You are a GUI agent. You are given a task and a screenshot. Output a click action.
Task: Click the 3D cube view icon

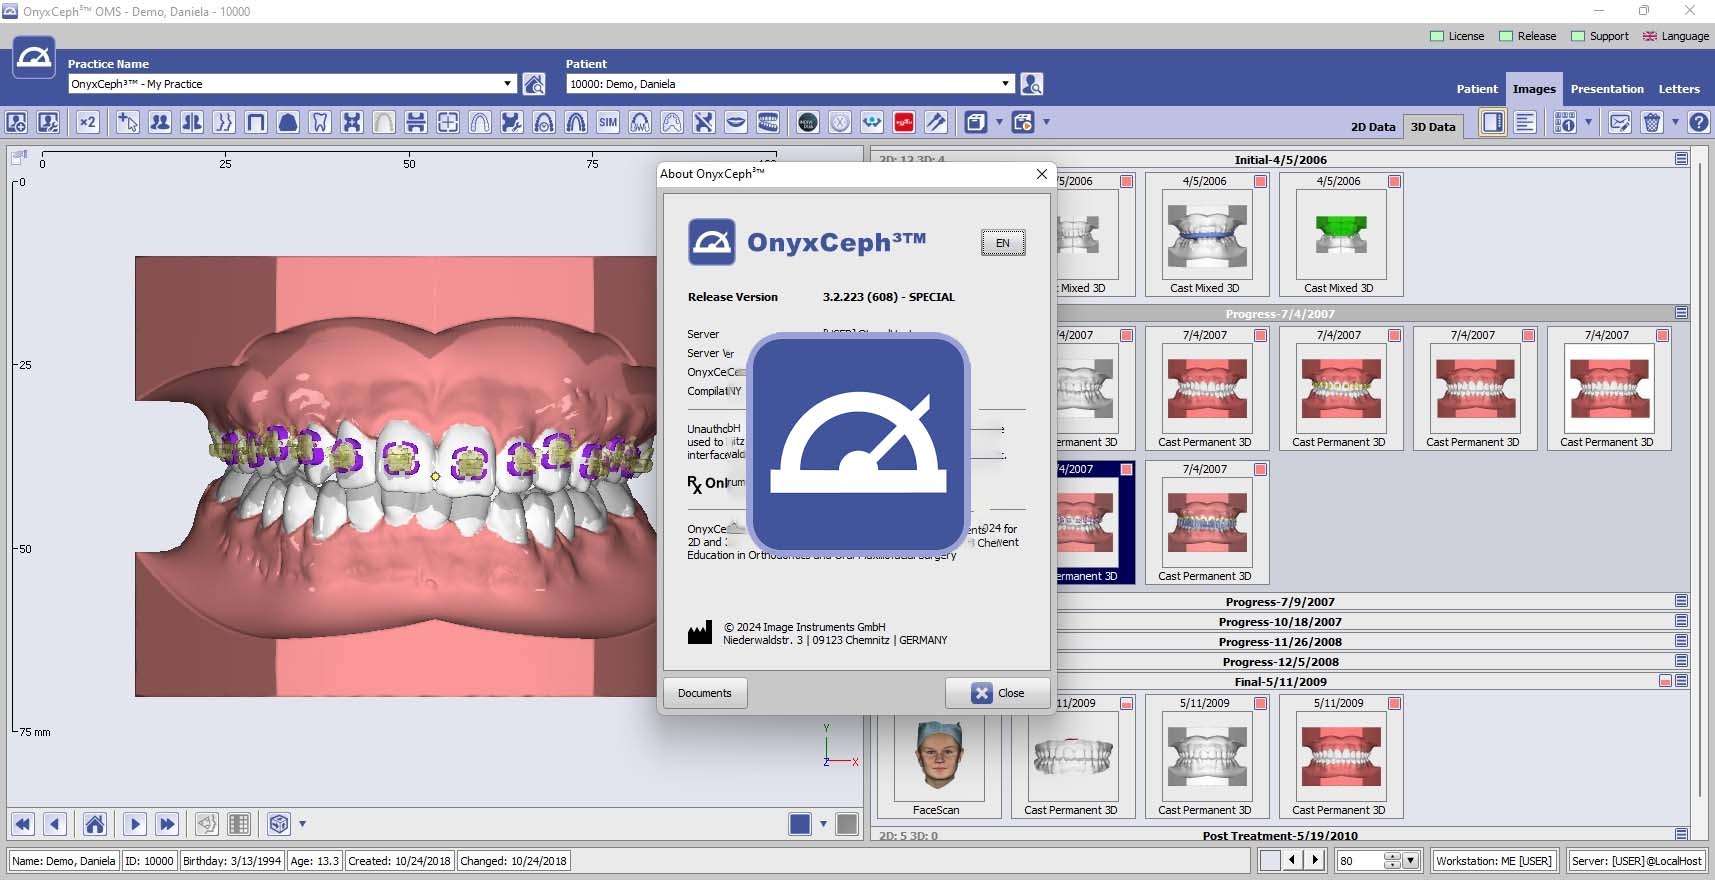(279, 824)
